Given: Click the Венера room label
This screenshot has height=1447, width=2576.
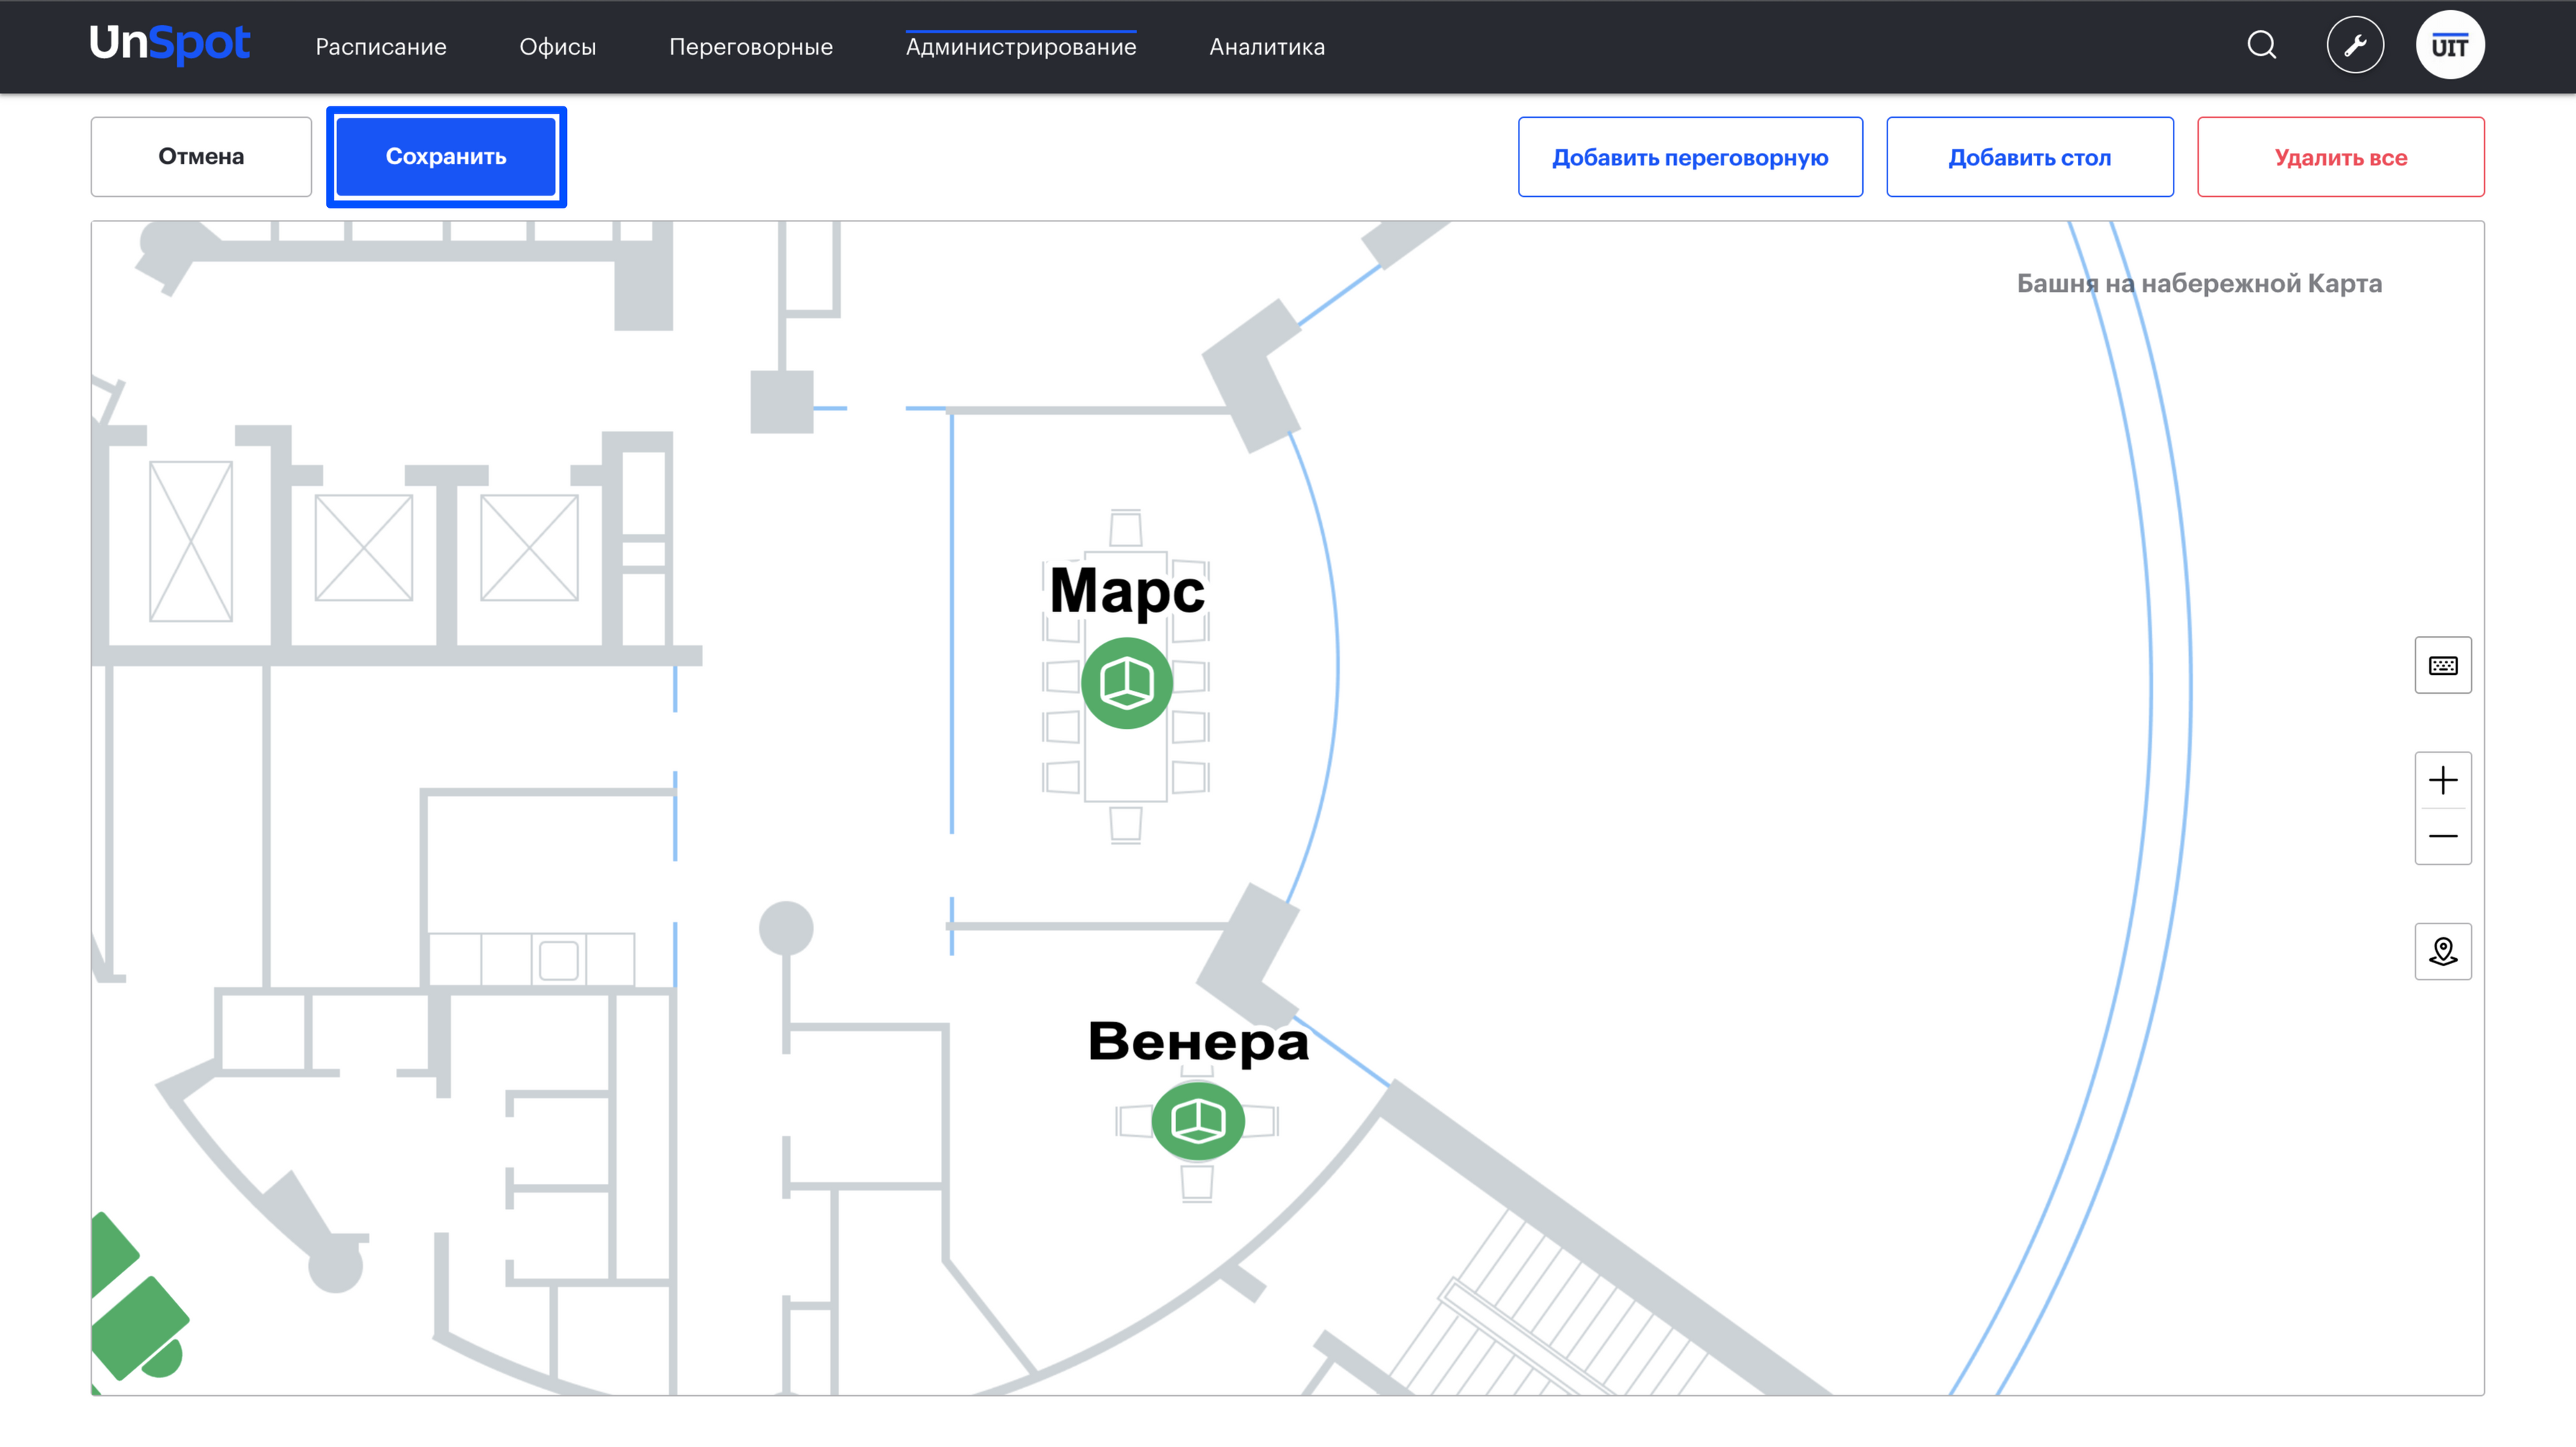Looking at the screenshot, I should (1198, 1042).
